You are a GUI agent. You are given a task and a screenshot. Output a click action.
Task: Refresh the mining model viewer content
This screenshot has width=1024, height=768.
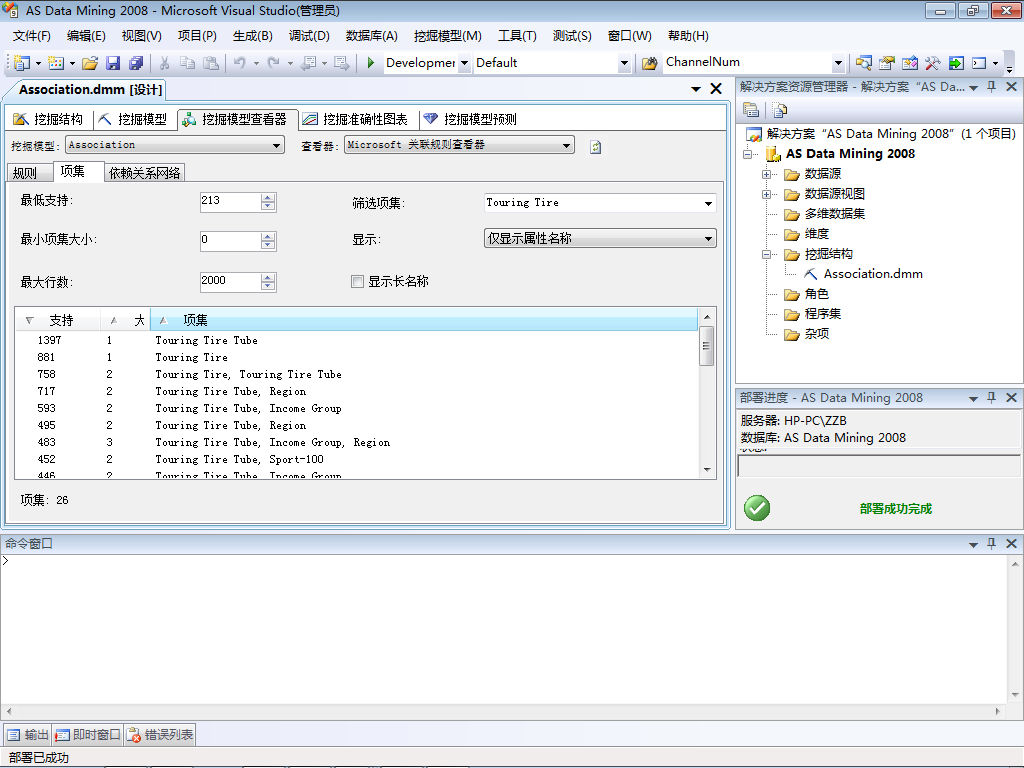595,147
